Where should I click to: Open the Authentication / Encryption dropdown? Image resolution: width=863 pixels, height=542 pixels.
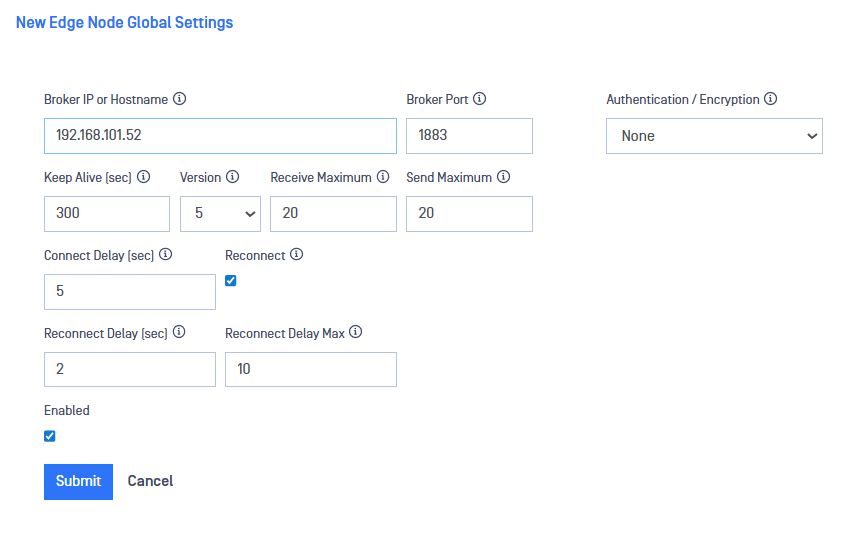(x=714, y=136)
